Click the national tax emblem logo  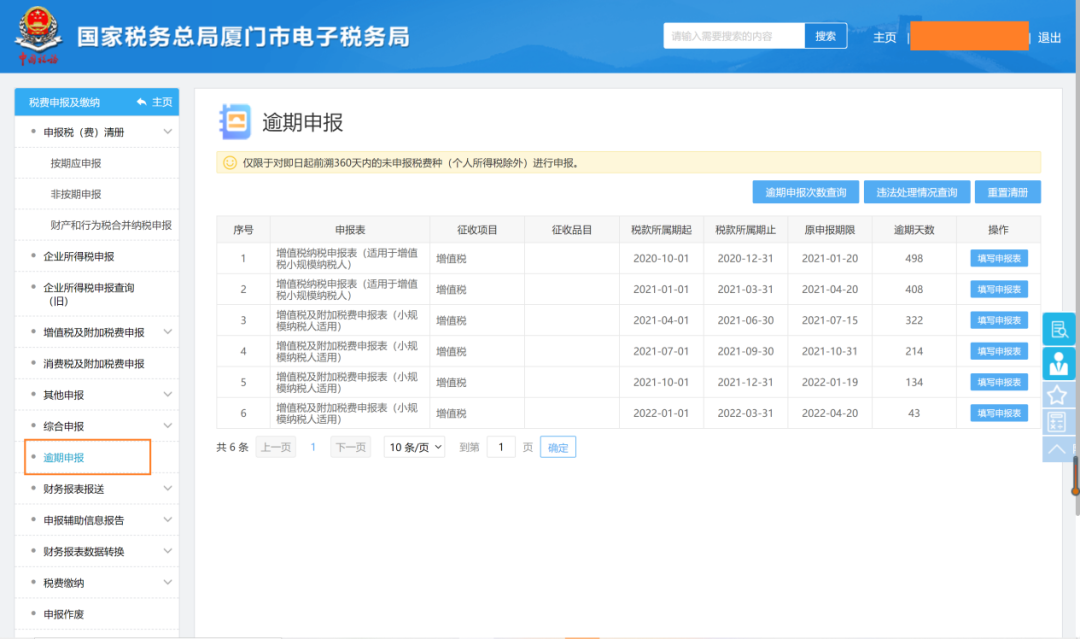[x=39, y=36]
